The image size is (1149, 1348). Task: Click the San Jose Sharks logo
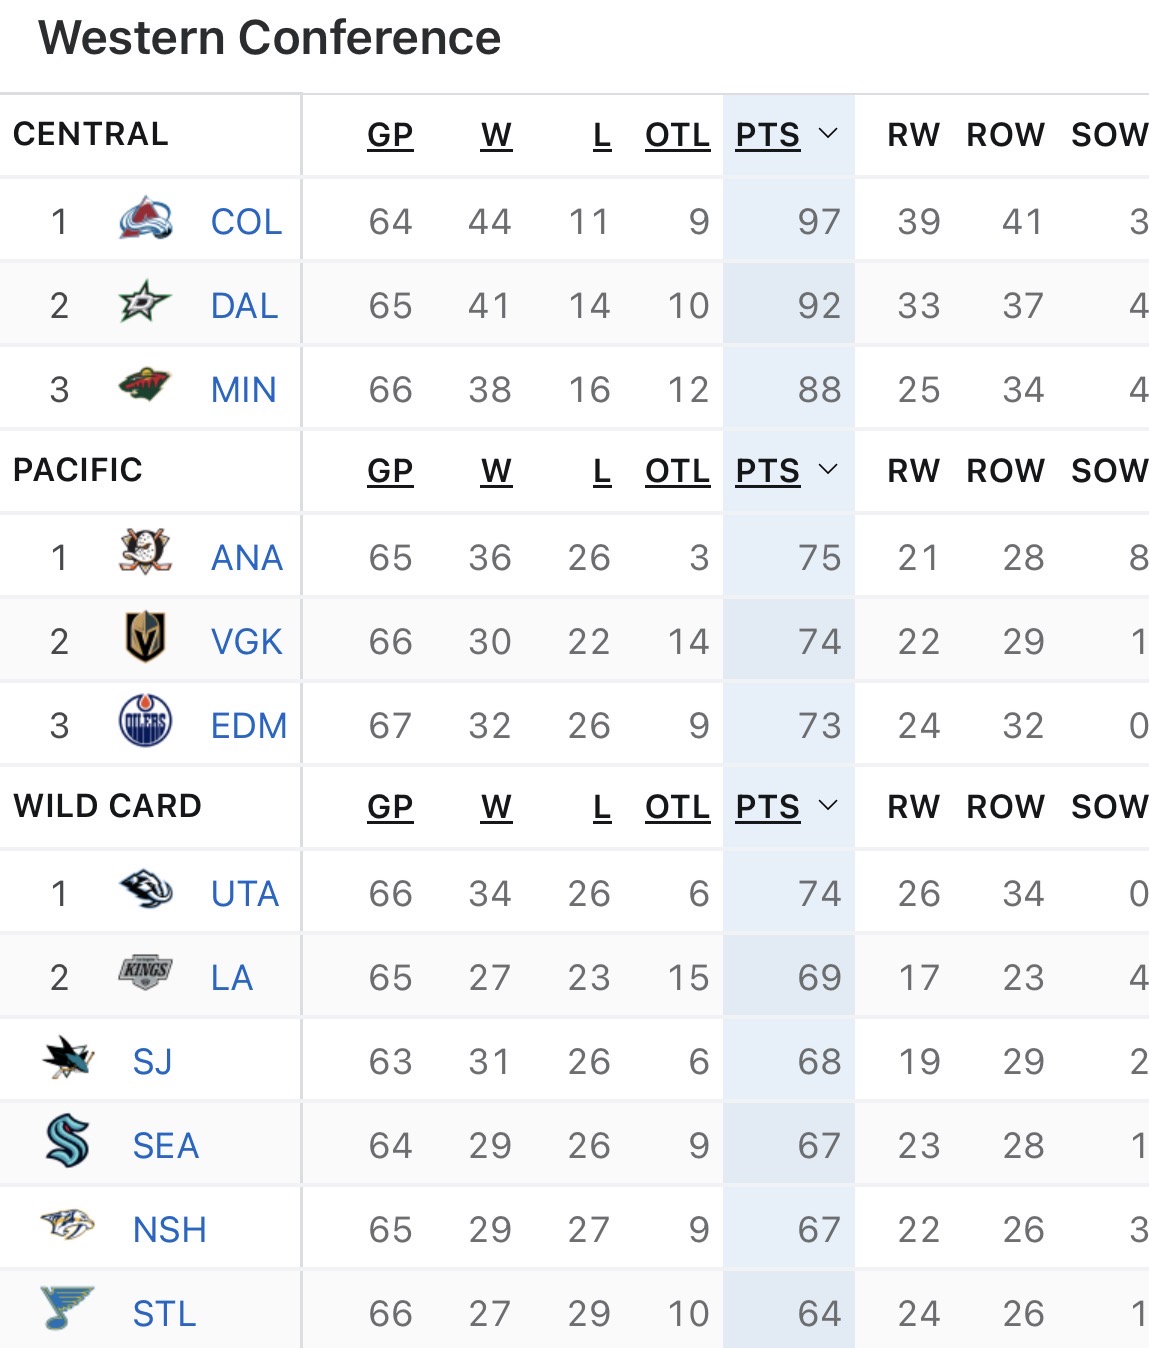(68, 1058)
